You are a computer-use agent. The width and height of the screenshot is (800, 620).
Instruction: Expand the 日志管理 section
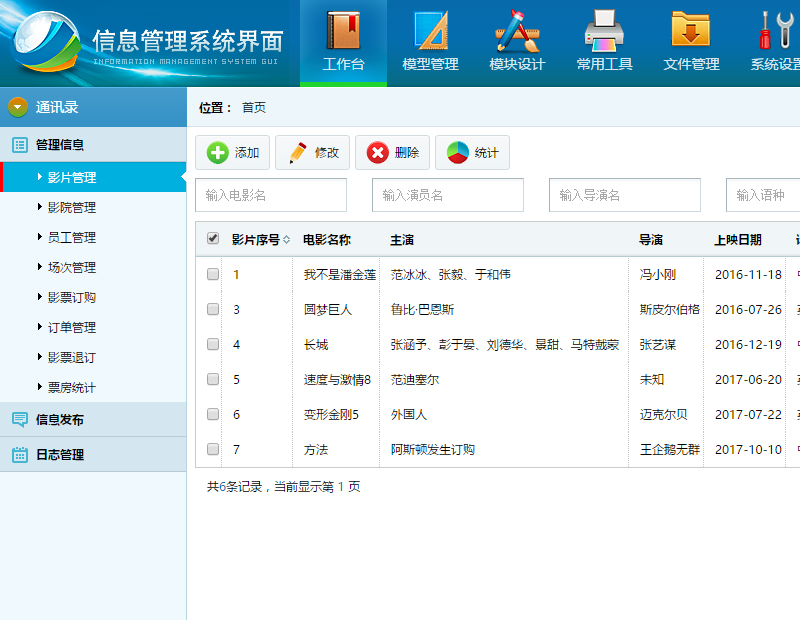click(93, 454)
